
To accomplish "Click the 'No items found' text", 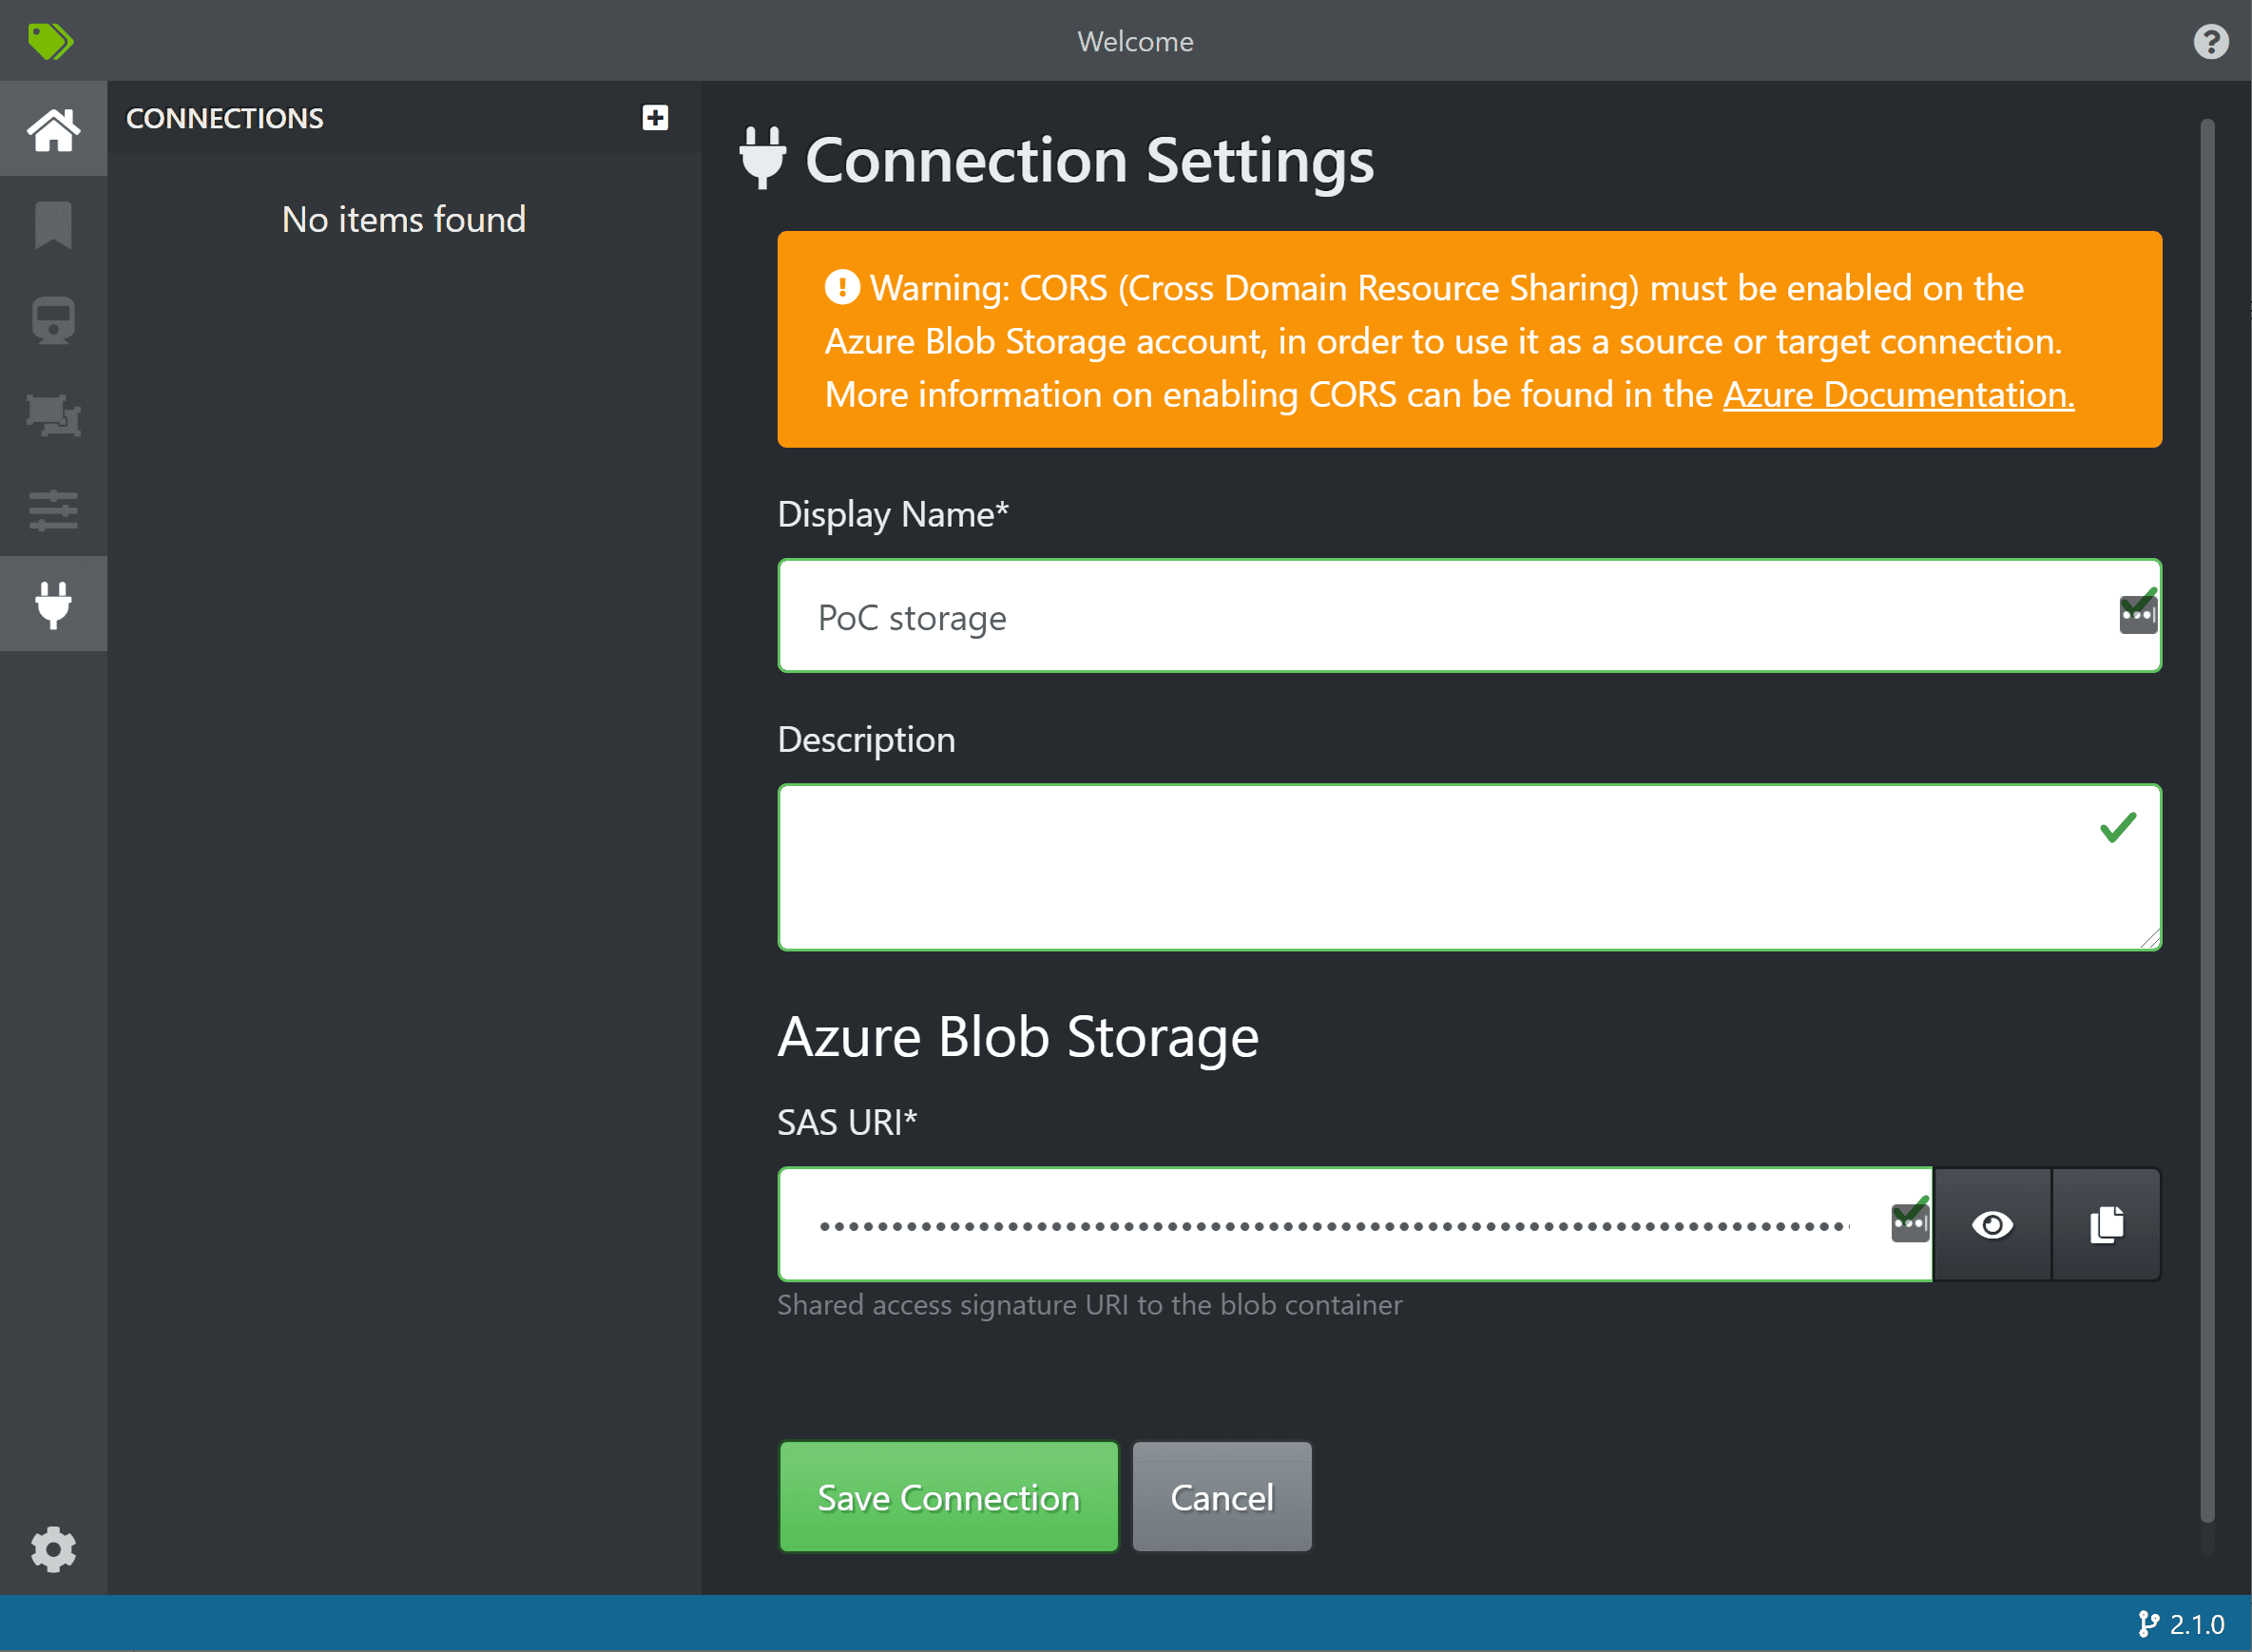I will (x=404, y=219).
